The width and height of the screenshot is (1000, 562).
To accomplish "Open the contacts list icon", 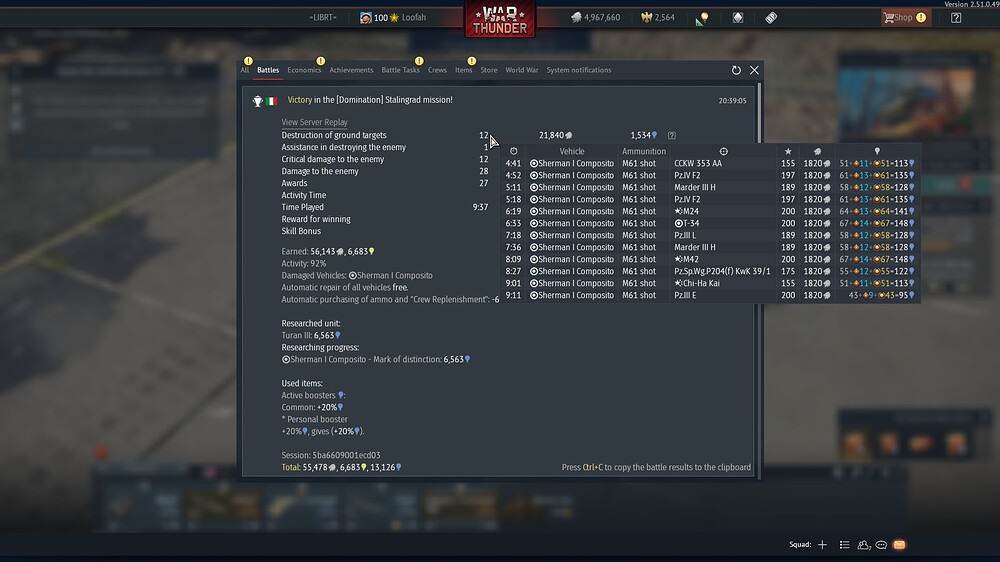I will pyautogui.click(x=863, y=545).
